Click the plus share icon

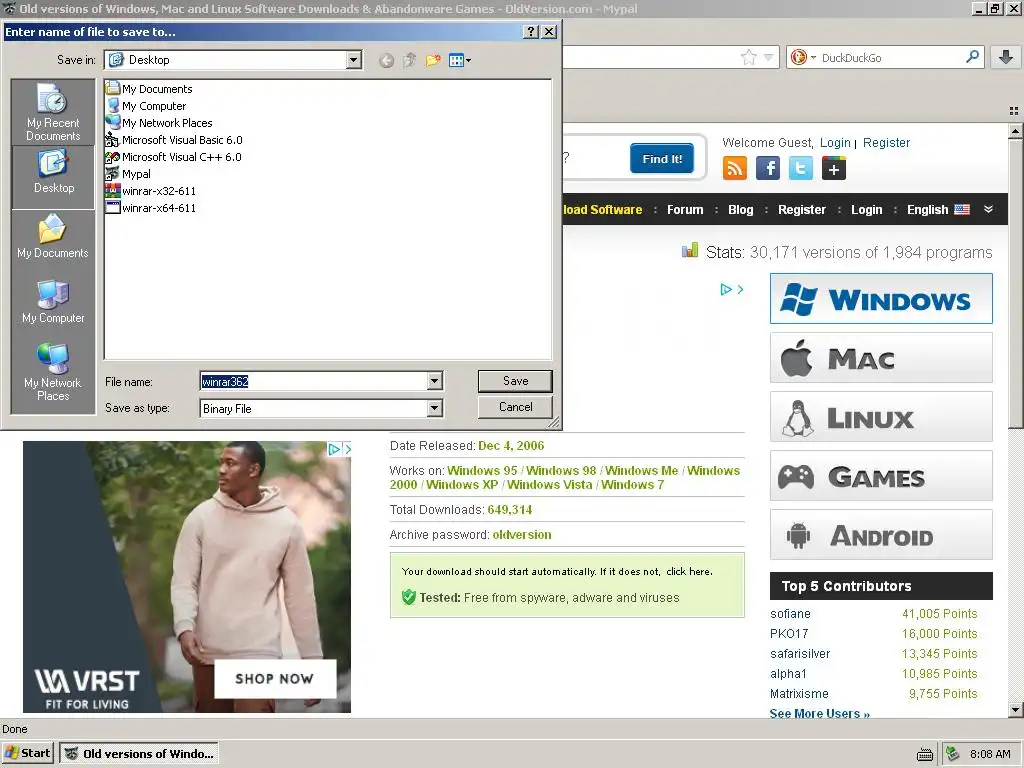834,168
